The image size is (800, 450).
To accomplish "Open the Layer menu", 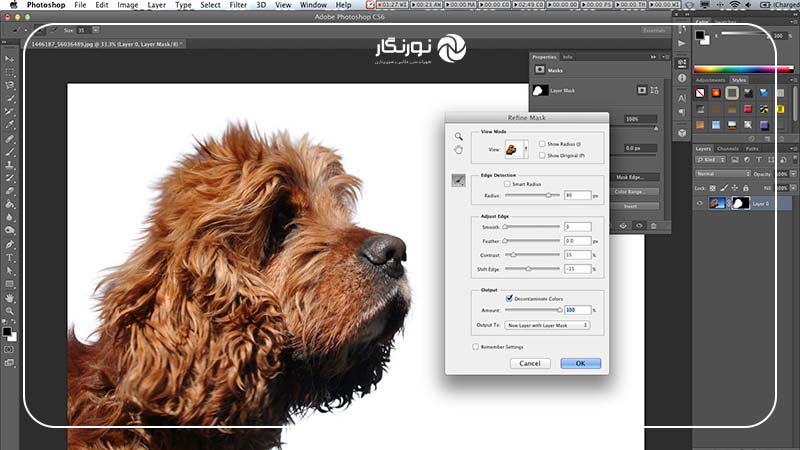I will [x=156, y=5].
